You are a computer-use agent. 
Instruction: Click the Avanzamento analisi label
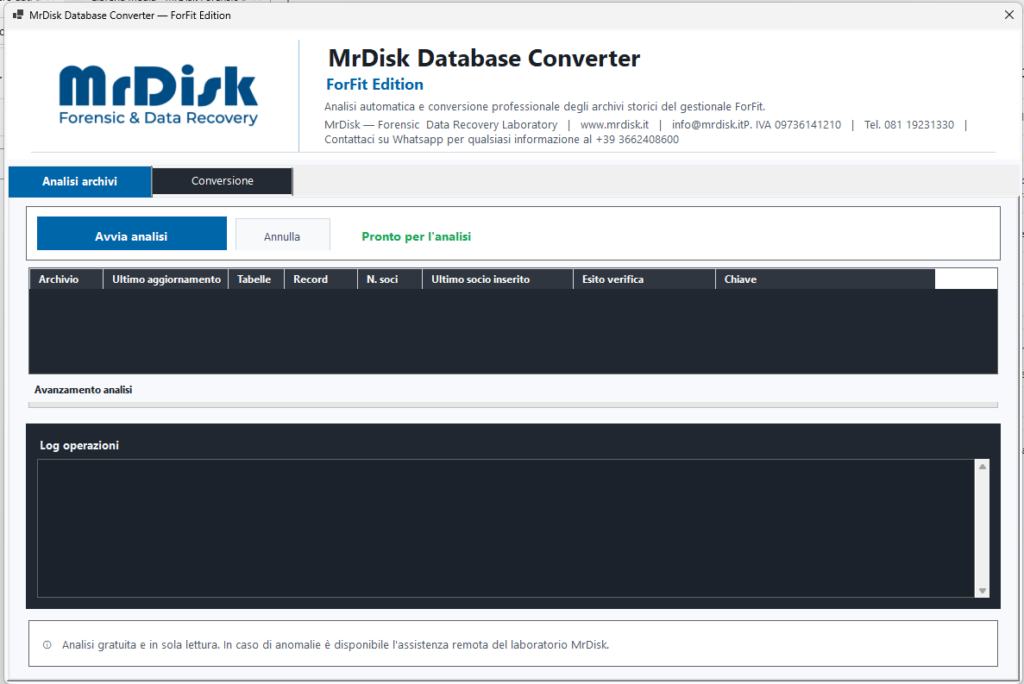(83, 389)
